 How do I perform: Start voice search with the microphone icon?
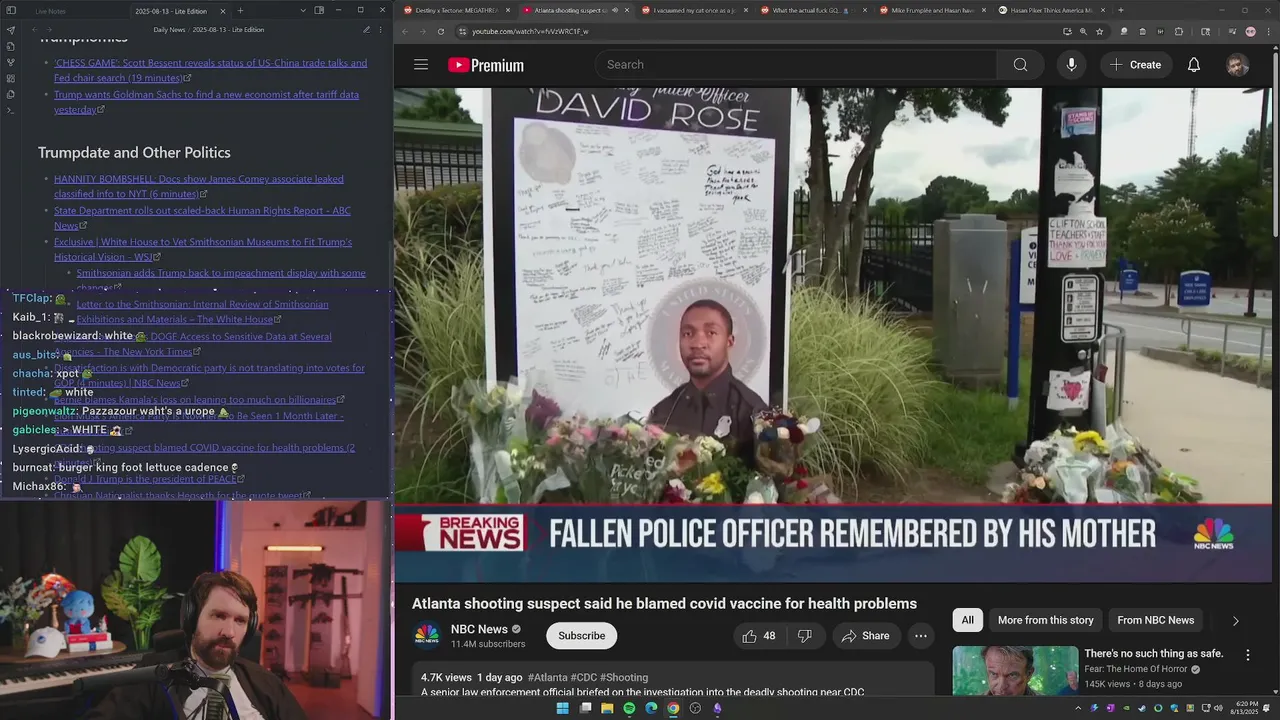coord(1071,65)
